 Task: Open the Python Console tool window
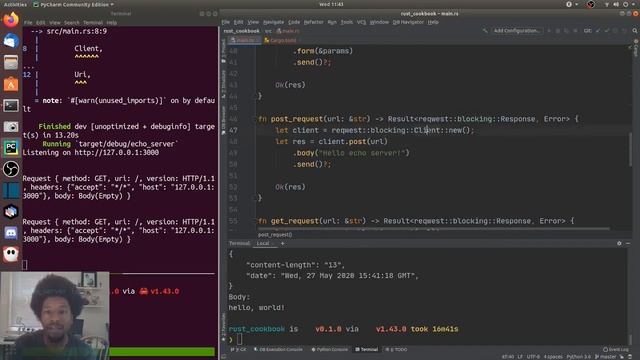coord(330,349)
